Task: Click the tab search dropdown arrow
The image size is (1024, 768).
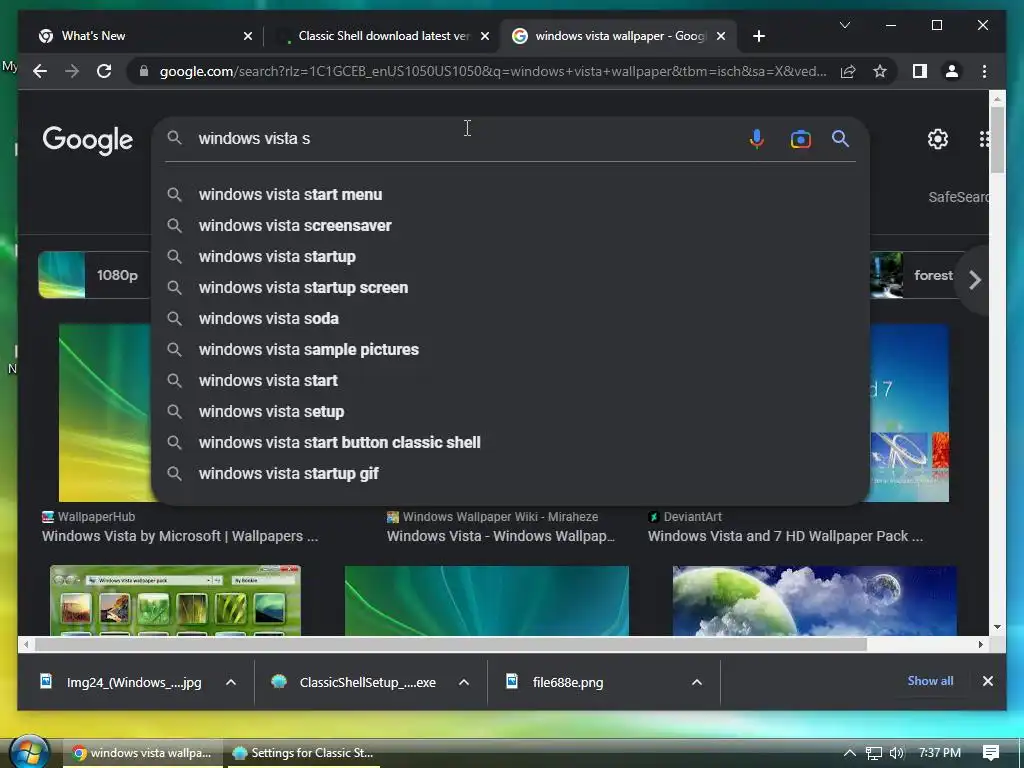Action: coord(844,25)
